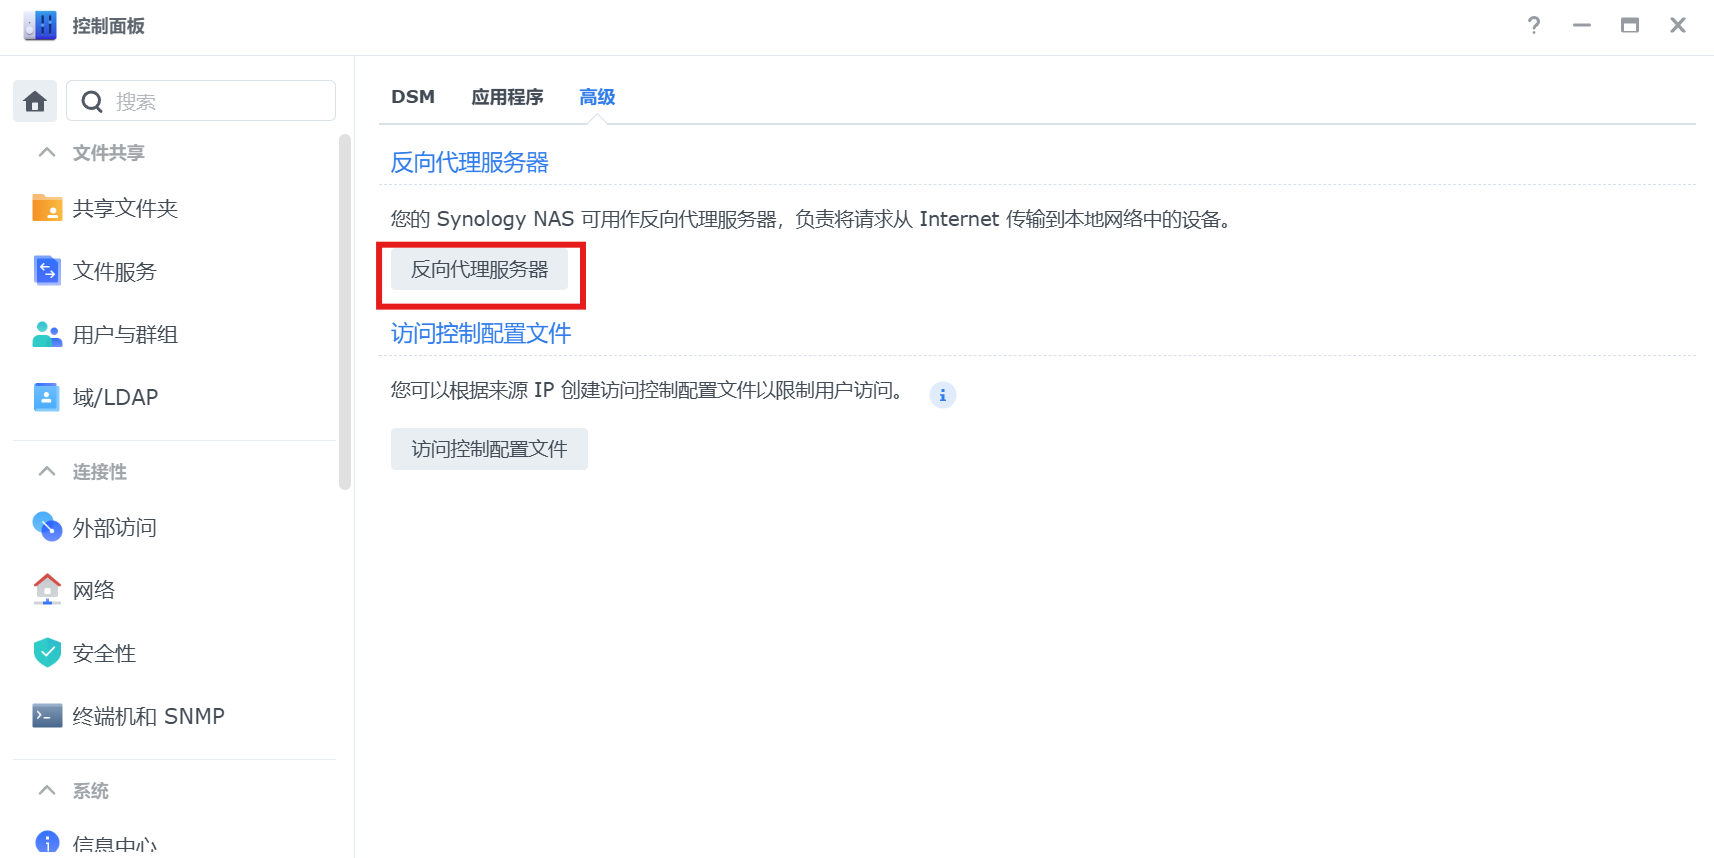Open 用户与群组 users icon
This screenshot has width=1714, height=858.
pos(47,334)
